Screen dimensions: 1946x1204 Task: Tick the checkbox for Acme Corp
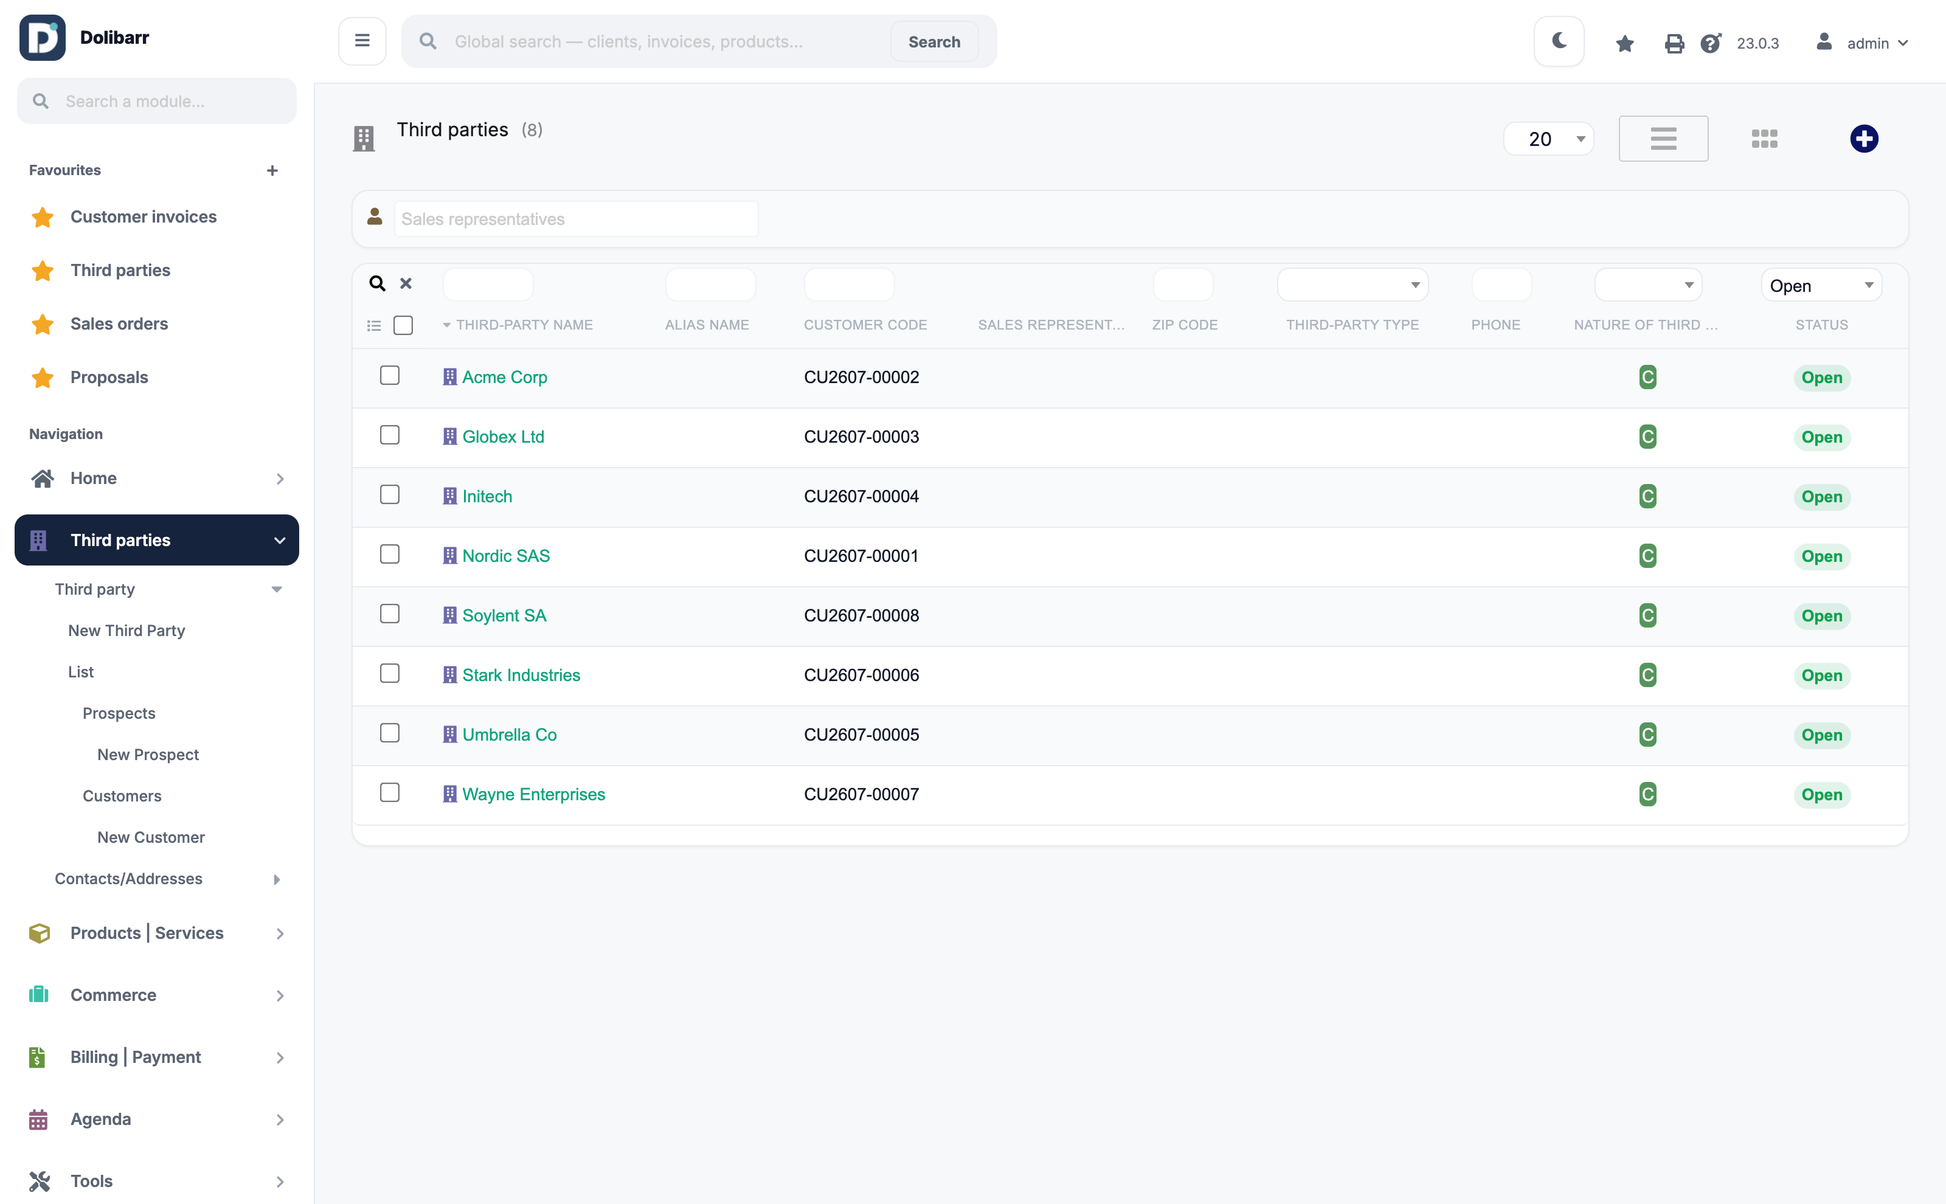click(390, 375)
